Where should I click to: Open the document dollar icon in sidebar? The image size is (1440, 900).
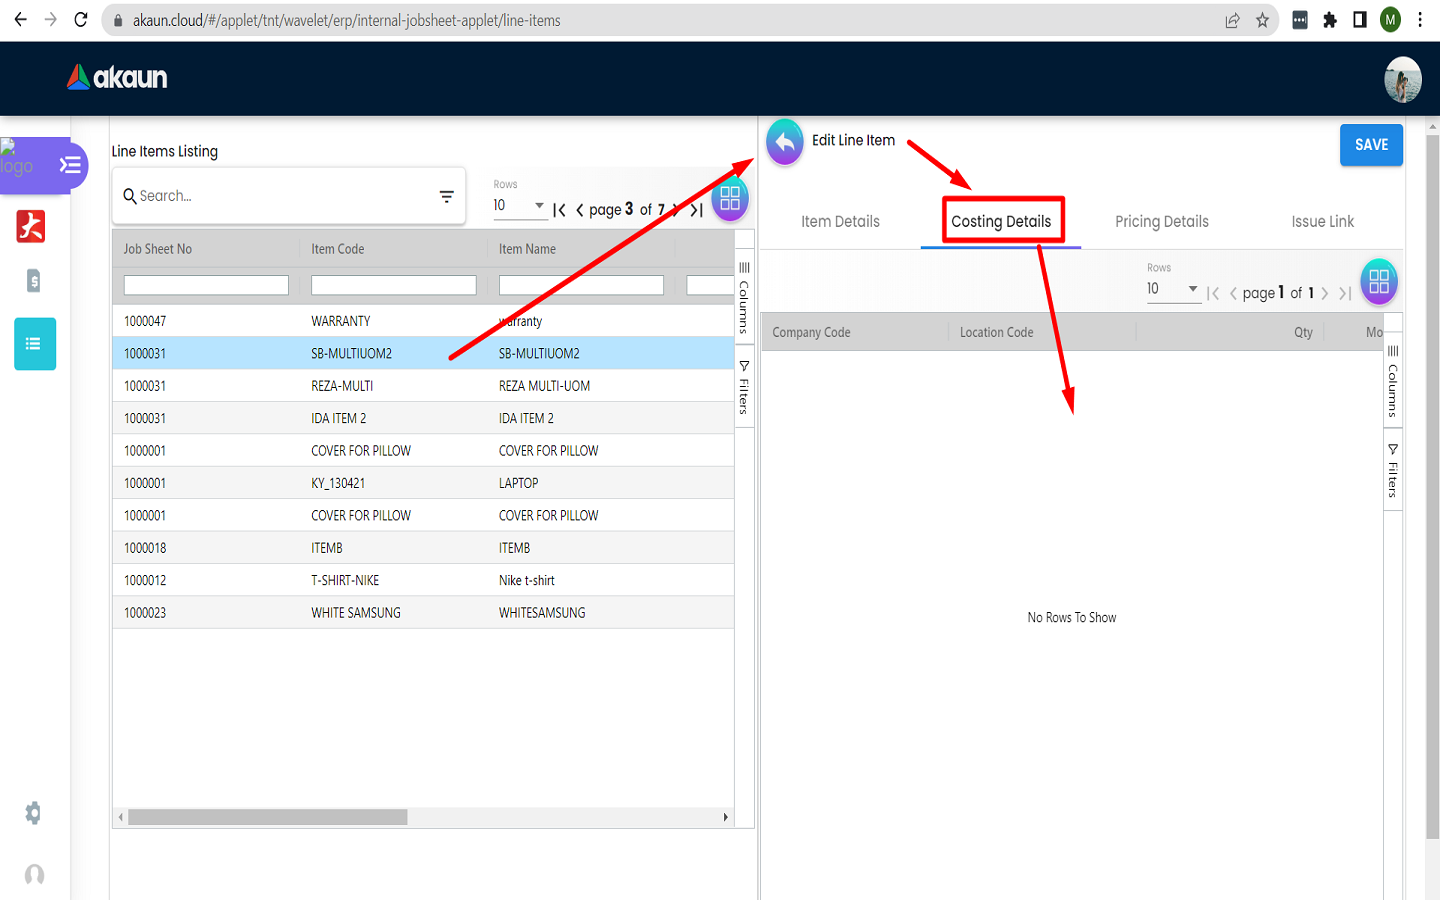[34, 281]
